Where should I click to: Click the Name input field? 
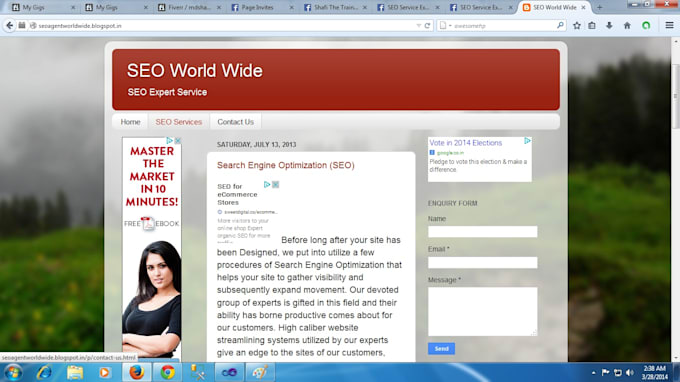(x=482, y=232)
